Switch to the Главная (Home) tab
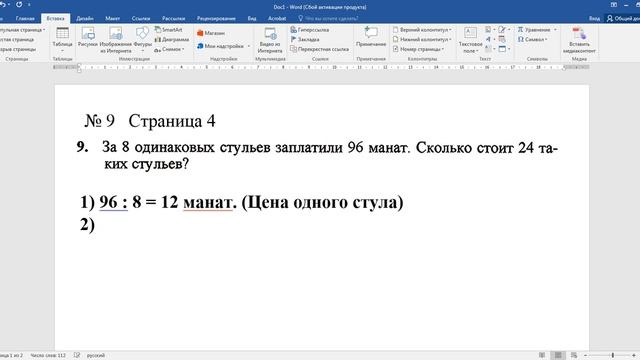Image resolution: width=640 pixels, height=360 pixels. click(x=25, y=18)
